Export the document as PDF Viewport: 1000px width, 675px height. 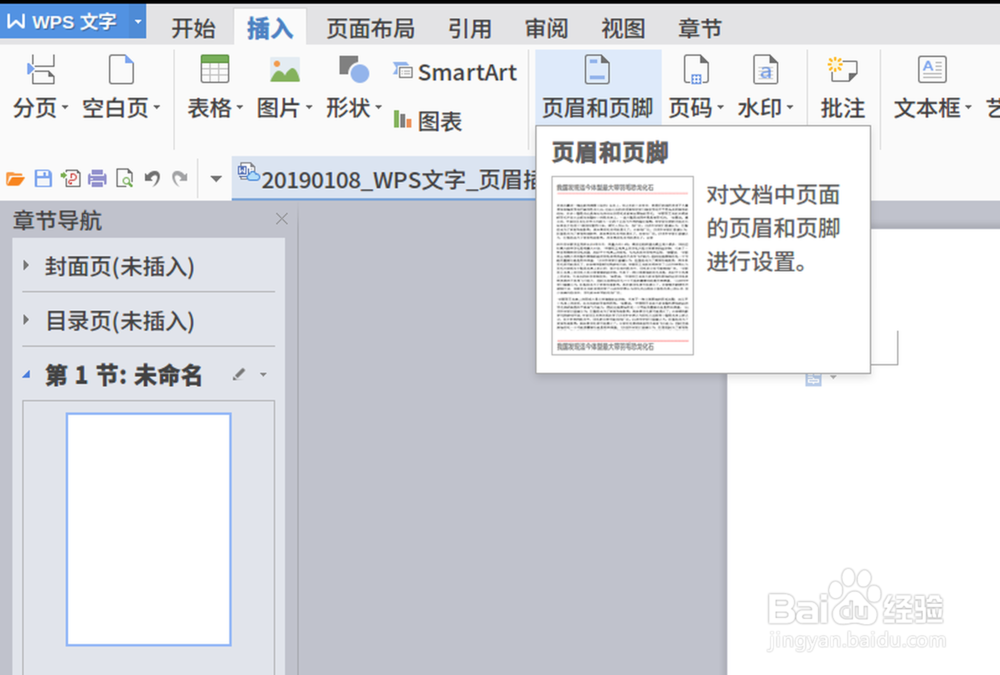[70, 177]
